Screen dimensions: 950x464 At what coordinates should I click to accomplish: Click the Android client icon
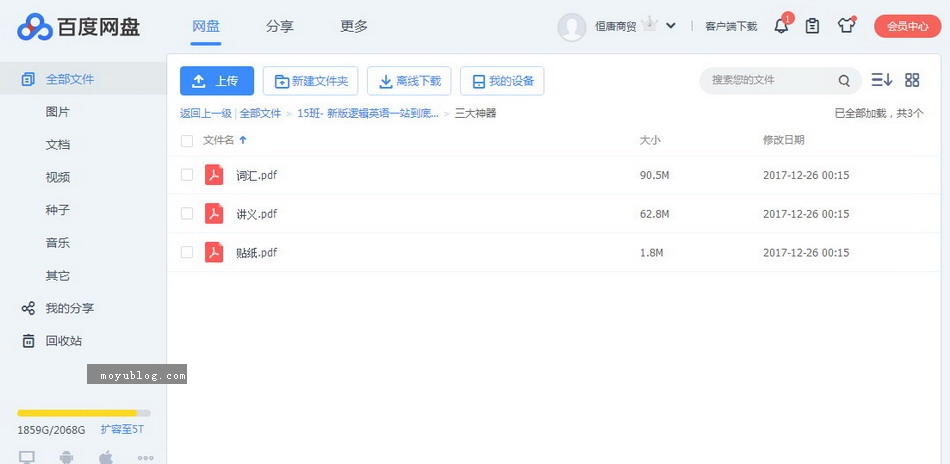click(x=66, y=457)
